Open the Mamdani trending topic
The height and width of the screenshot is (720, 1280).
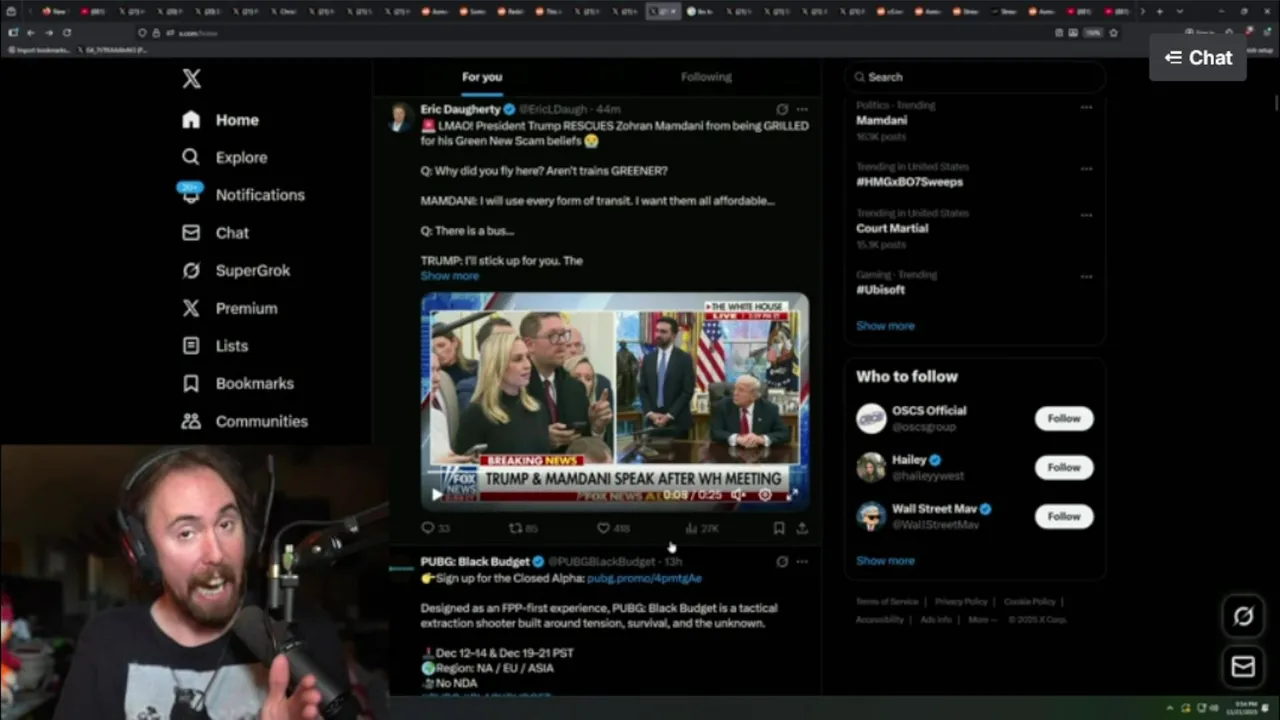881,120
